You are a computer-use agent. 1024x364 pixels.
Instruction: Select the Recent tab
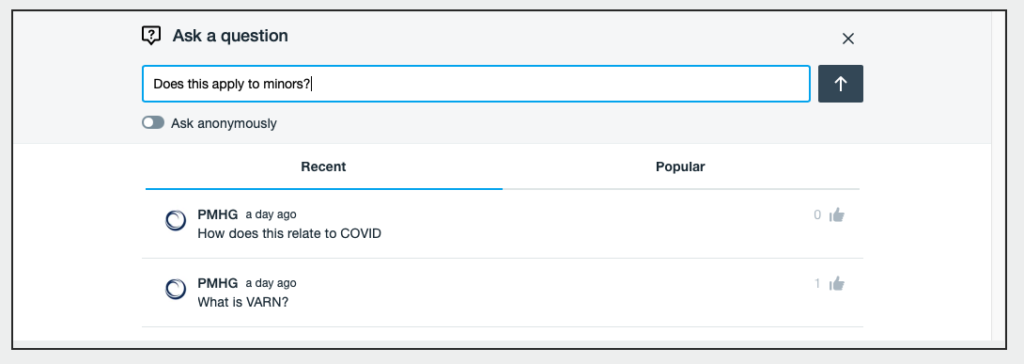click(x=323, y=167)
